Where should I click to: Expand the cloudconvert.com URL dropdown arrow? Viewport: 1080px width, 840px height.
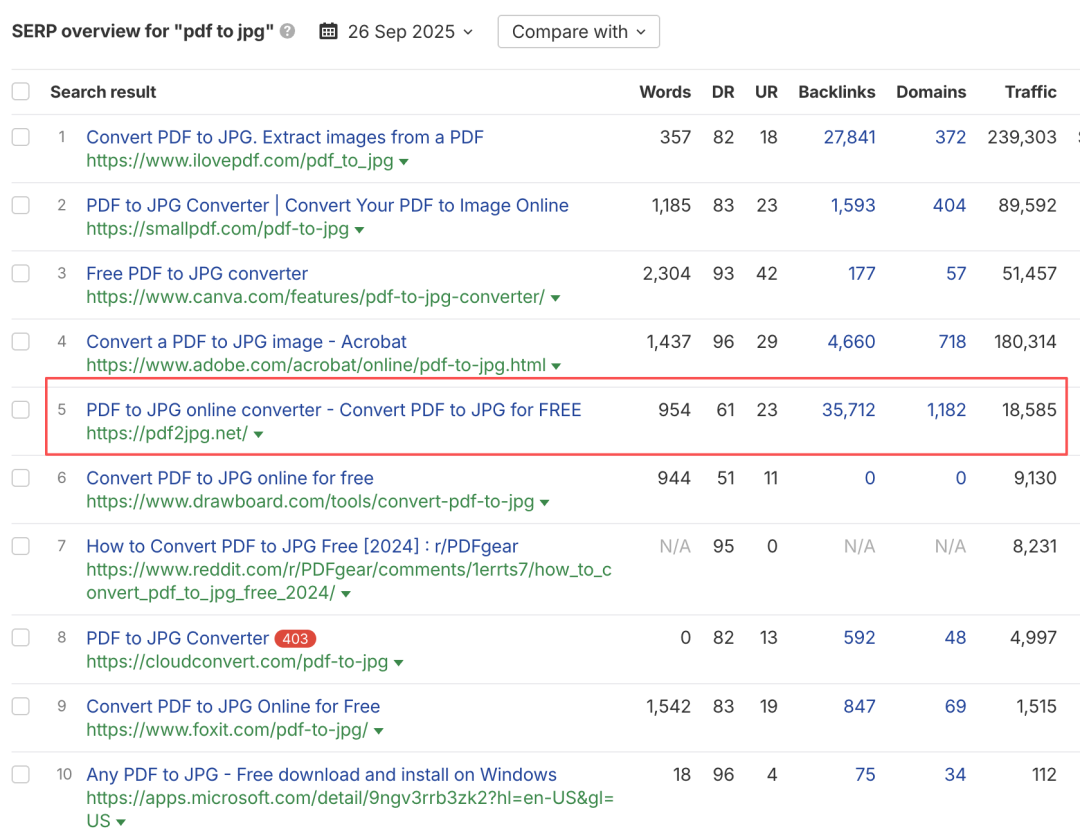pos(398,663)
